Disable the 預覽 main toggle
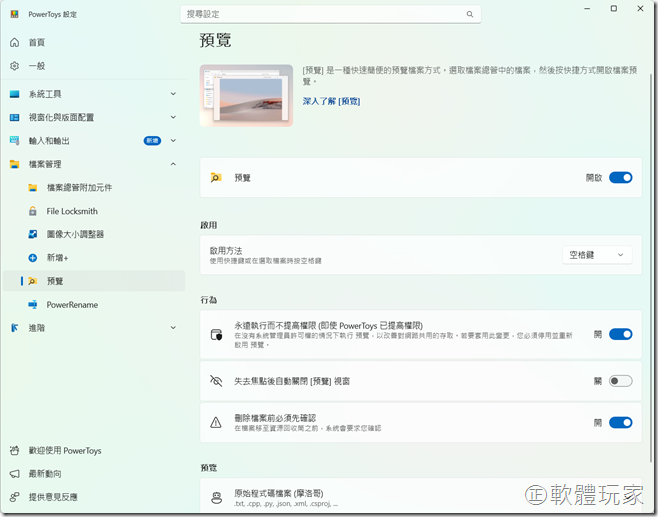The width and height of the screenshot is (658, 517). coord(620,177)
